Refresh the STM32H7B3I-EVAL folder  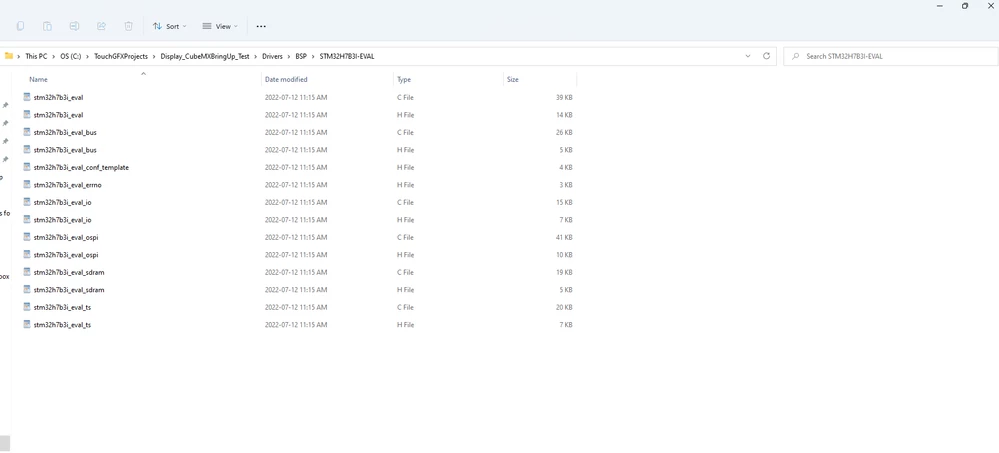(766, 56)
